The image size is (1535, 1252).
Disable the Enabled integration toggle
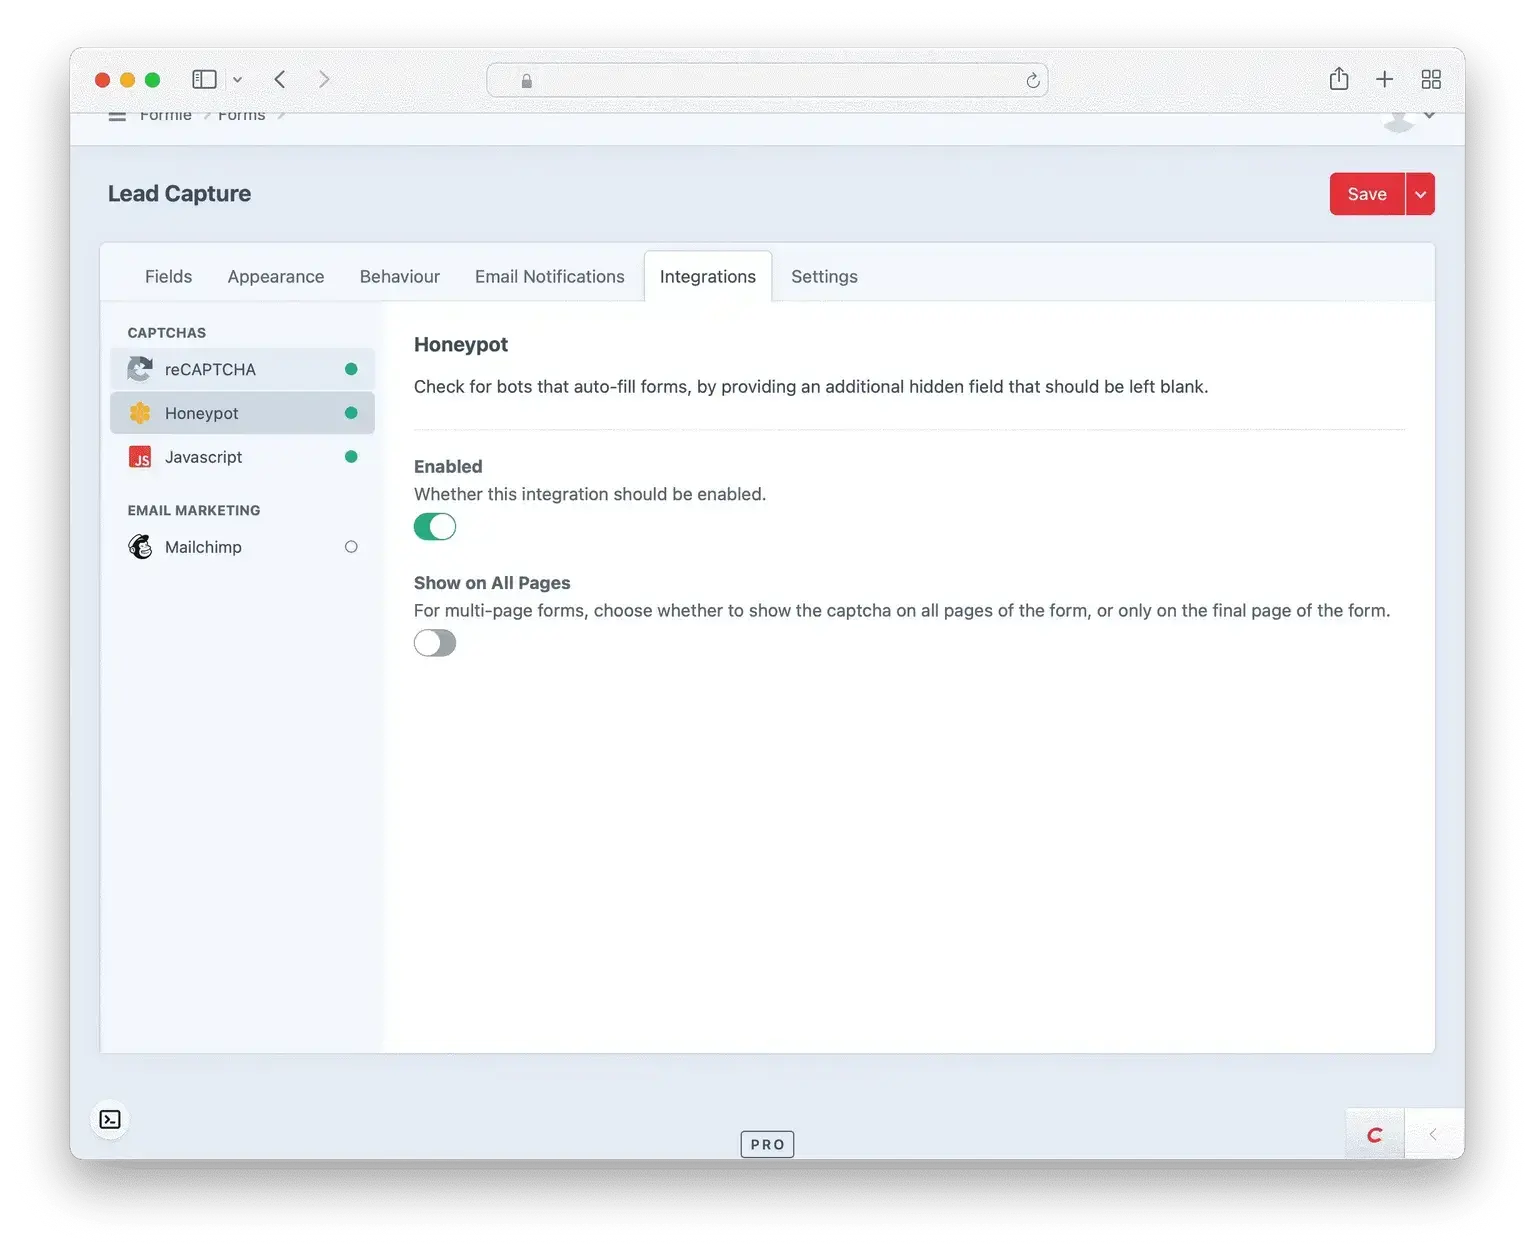pyautogui.click(x=434, y=526)
